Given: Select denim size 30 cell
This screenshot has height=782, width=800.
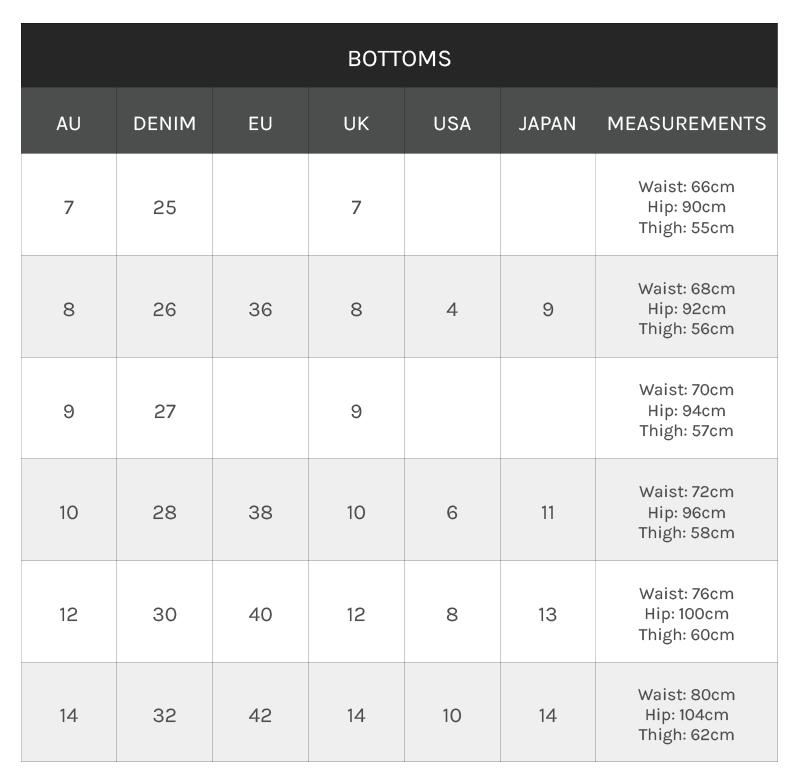Looking at the screenshot, I should click(165, 614).
